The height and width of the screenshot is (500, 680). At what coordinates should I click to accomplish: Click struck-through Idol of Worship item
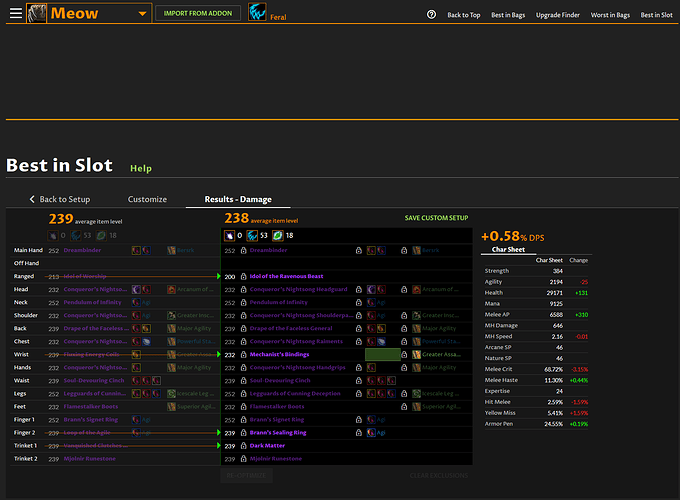(85, 276)
